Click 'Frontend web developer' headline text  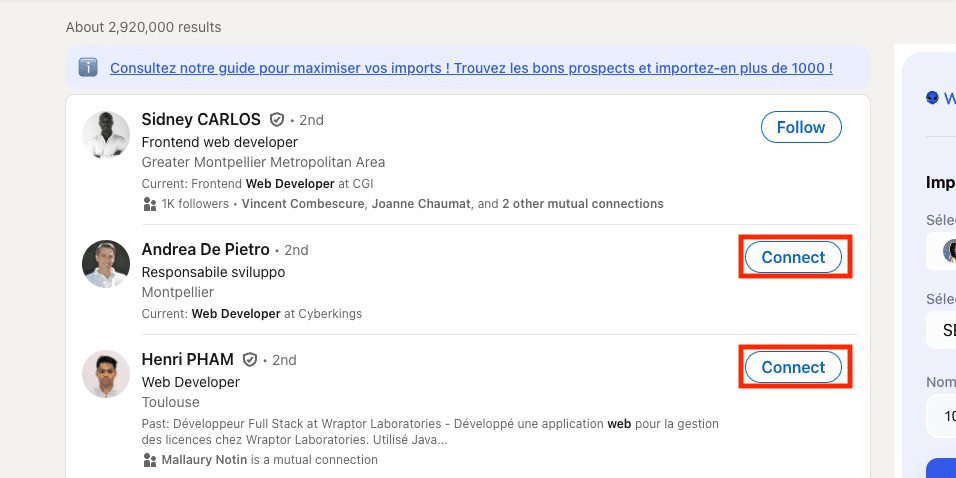coord(219,143)
